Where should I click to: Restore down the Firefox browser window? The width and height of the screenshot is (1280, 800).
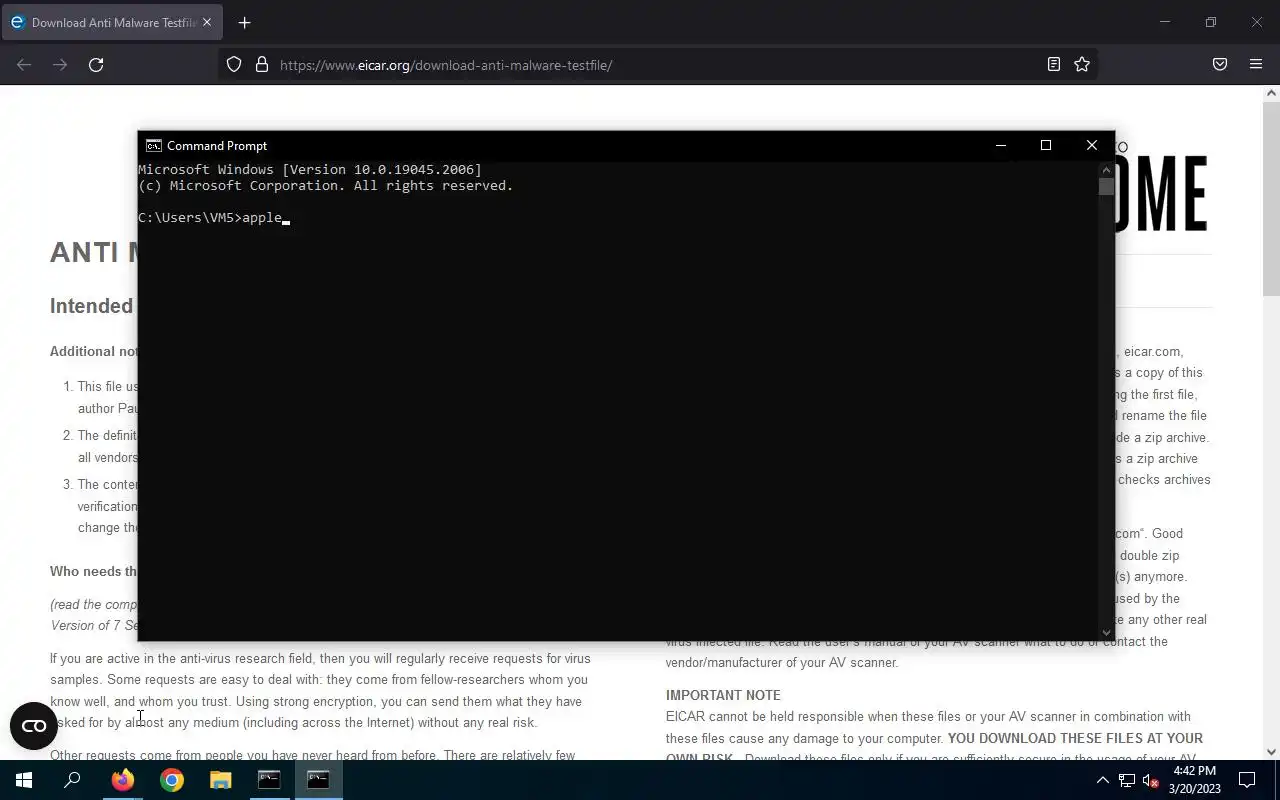tap(1210, 22)
